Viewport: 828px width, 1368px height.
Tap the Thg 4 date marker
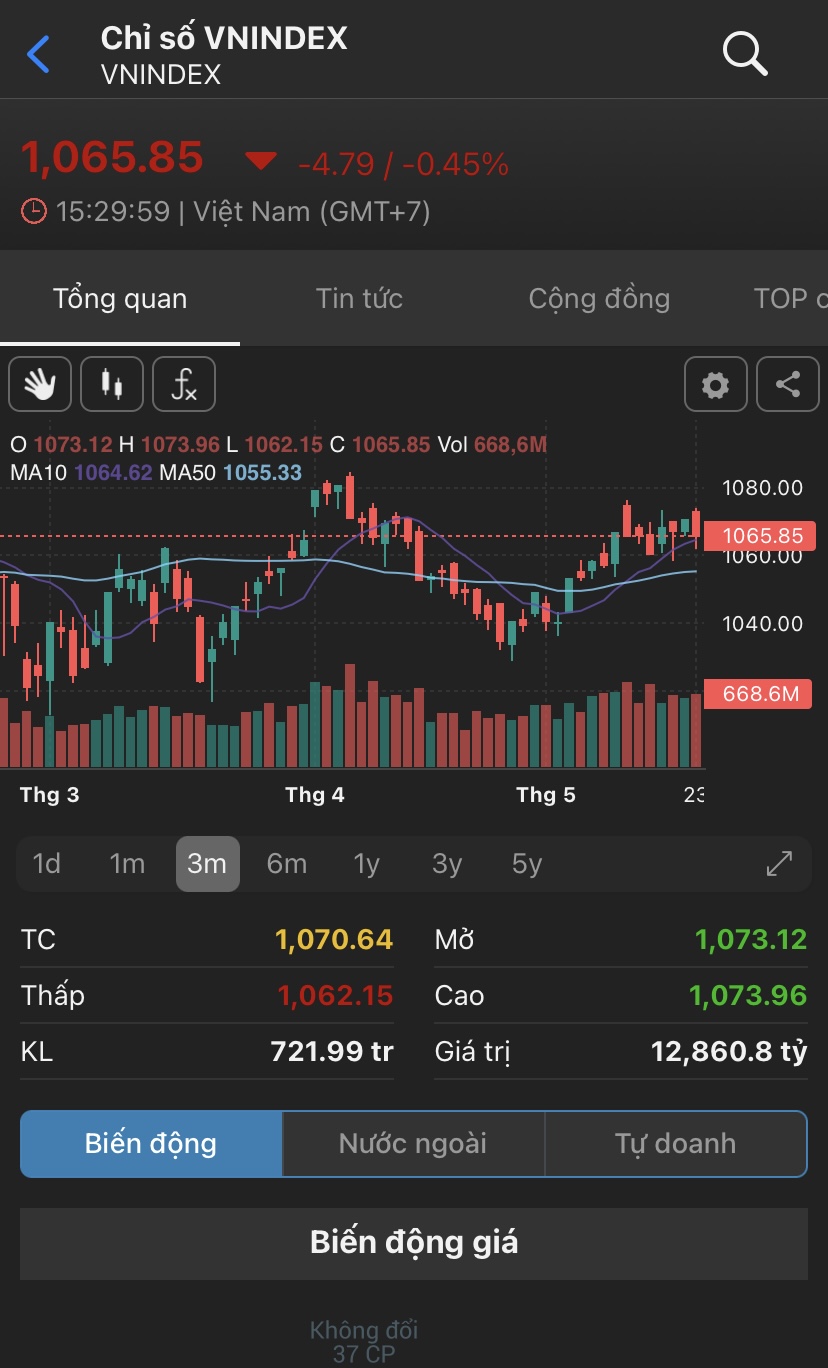[315, 795]
